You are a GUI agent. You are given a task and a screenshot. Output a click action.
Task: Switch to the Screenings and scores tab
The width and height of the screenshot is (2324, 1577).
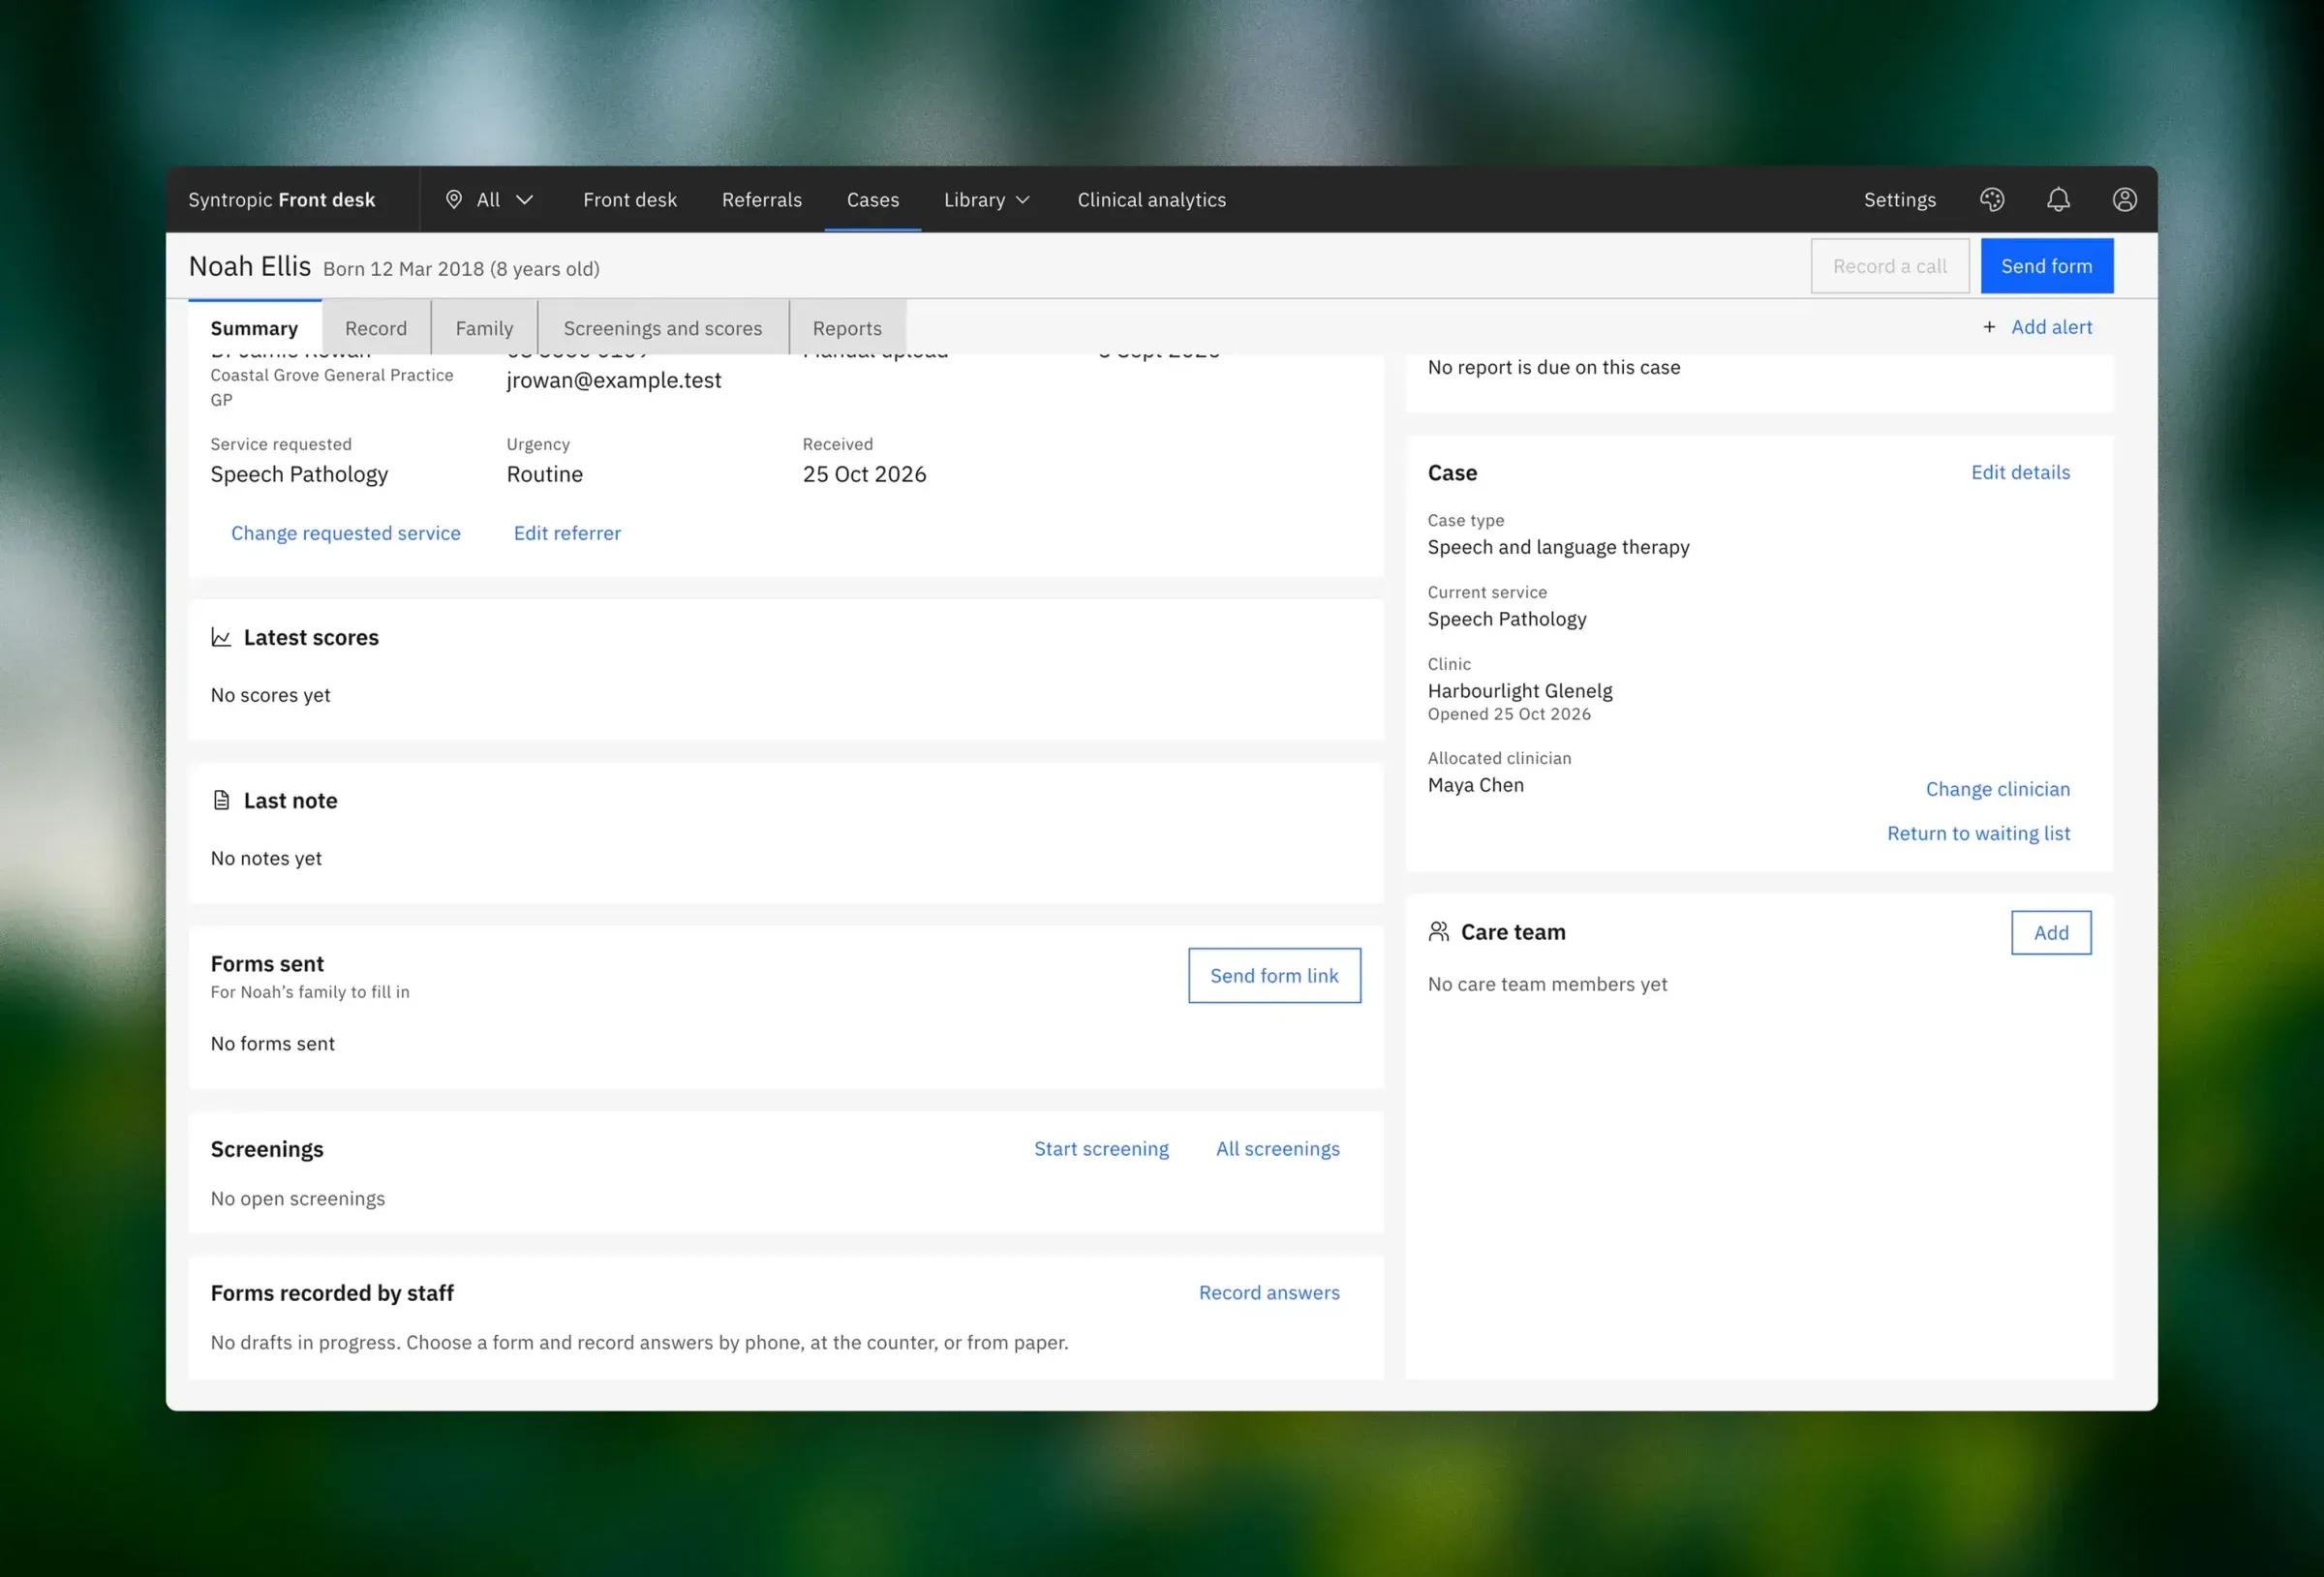pos(663,328)
